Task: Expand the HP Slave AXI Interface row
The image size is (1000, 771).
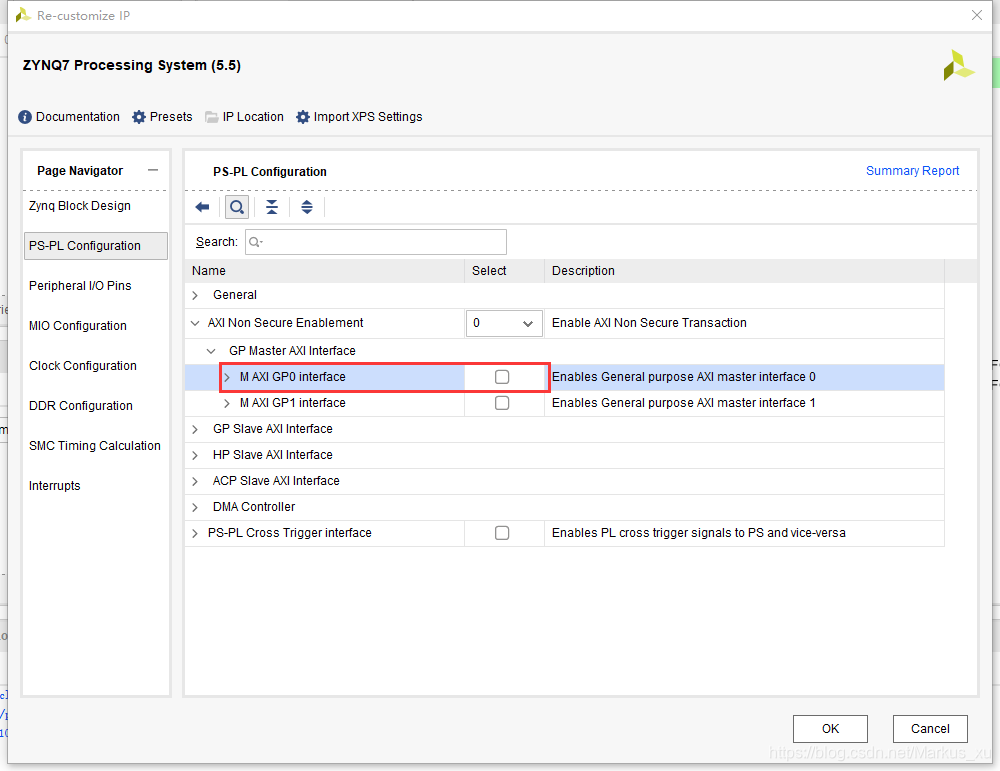Action: point(195,455)
